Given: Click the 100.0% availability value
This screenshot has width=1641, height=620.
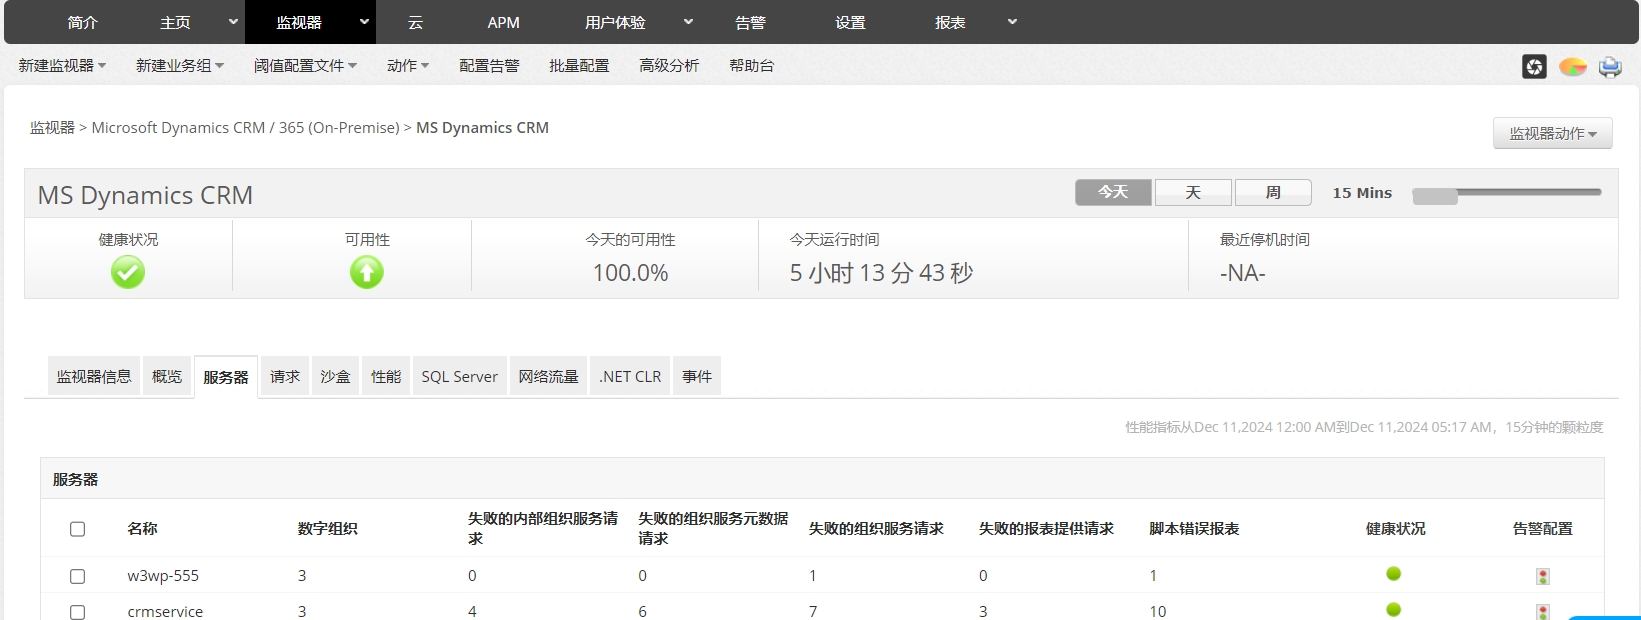Looking at the screenshot, I should click(630, 273).
